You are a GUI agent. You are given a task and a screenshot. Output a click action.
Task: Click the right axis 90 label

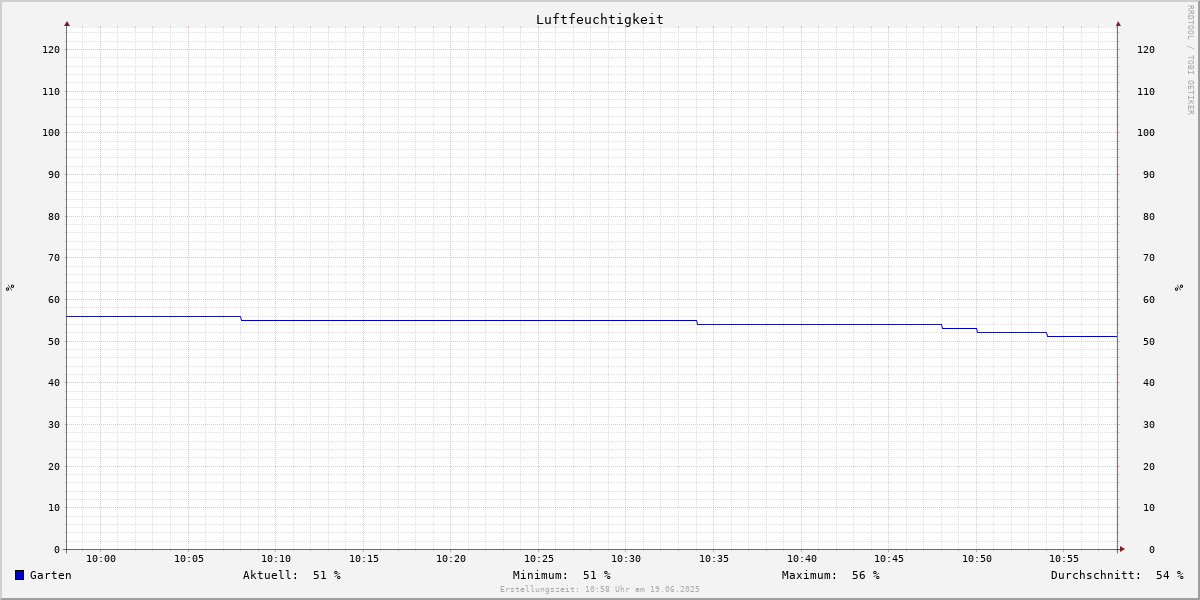(x=1149, y=174)
